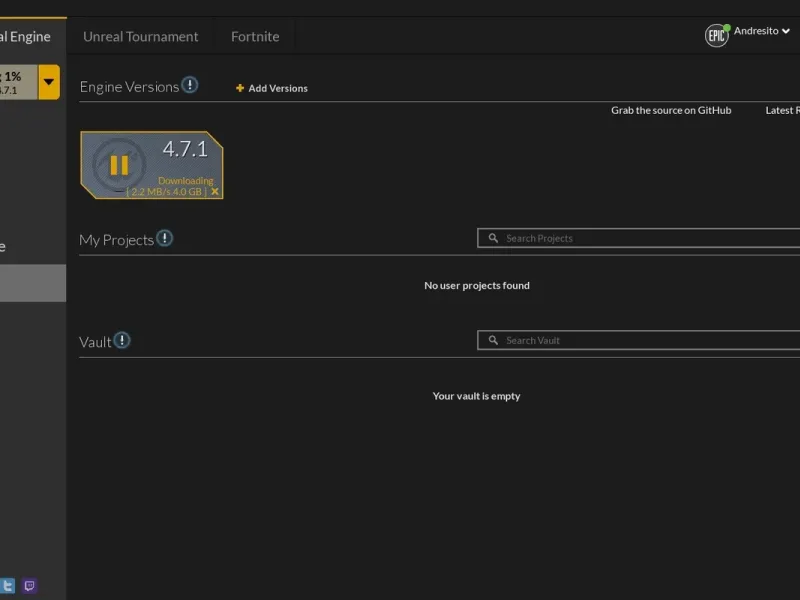Cancel the 4.7.1 download with the X

pos(215,191)
